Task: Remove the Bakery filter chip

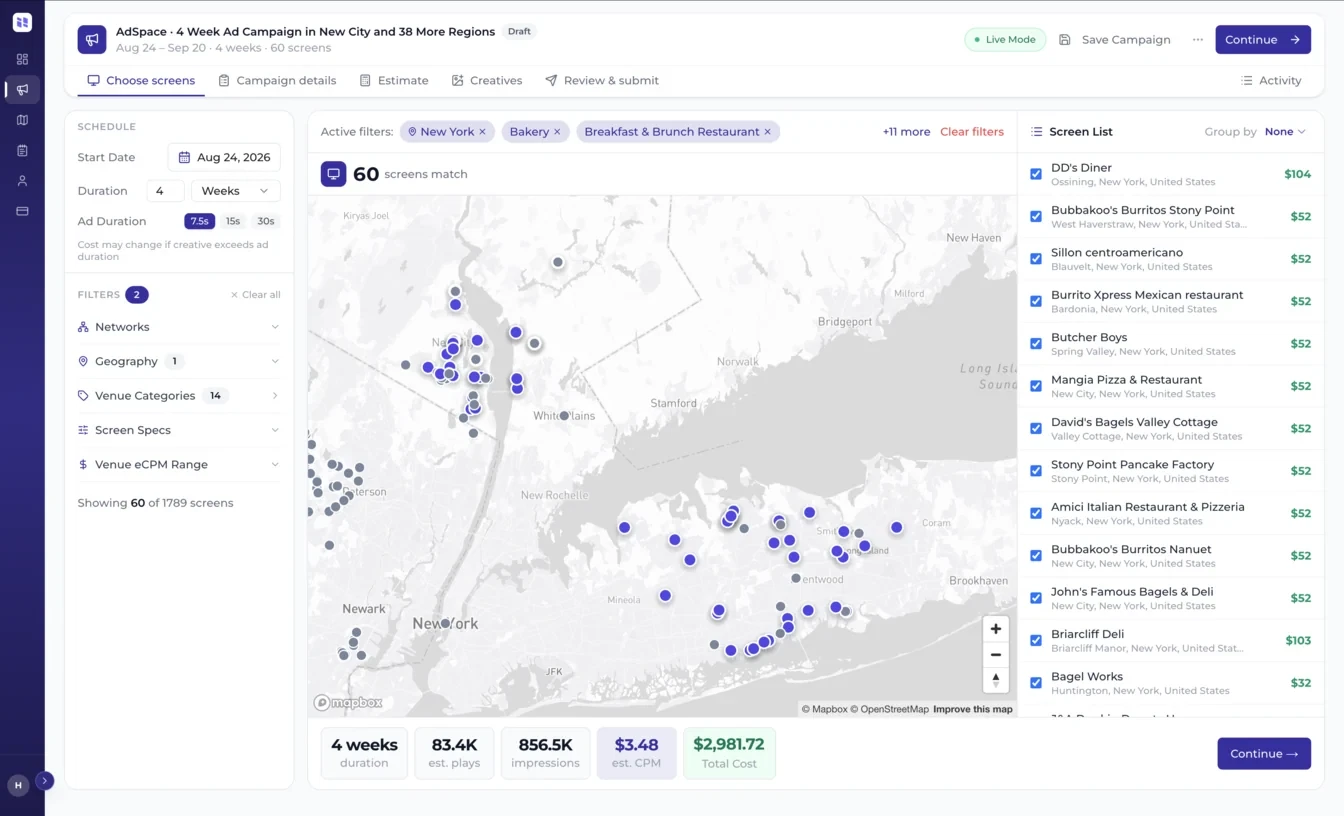Action: 557,132
